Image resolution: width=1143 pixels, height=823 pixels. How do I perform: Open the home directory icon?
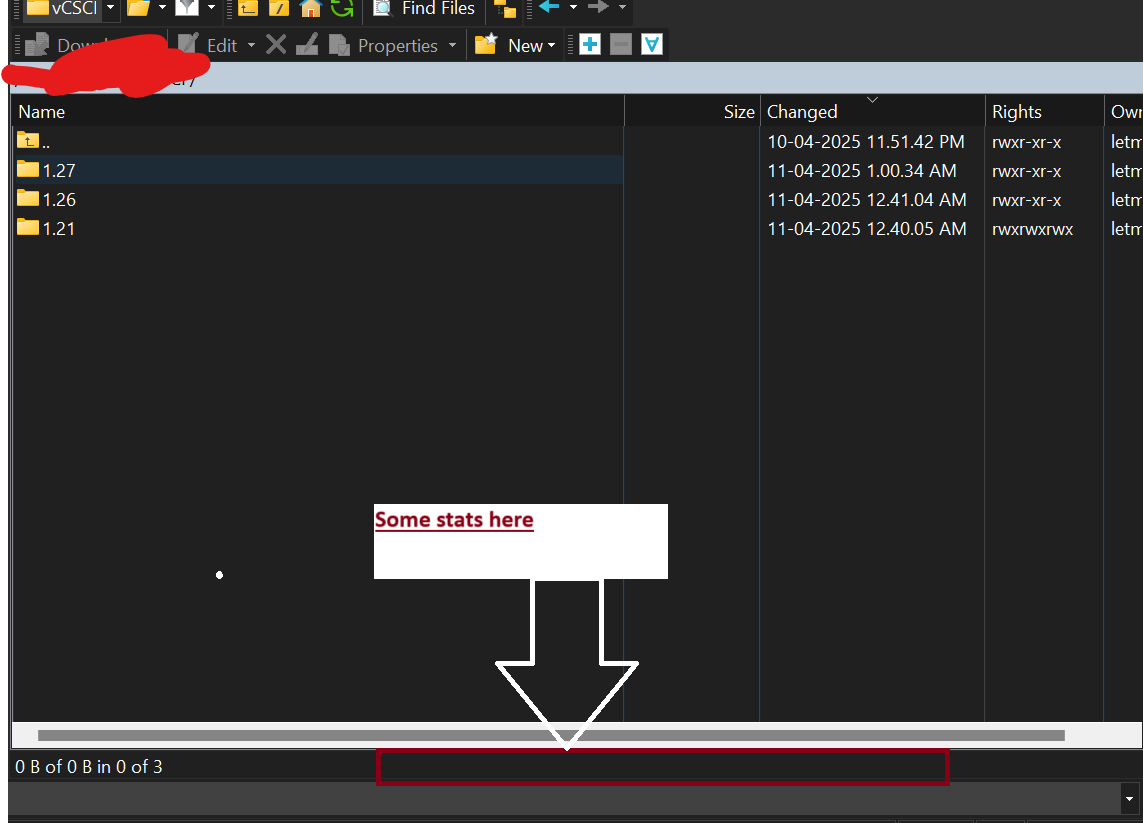pos(311,9)
